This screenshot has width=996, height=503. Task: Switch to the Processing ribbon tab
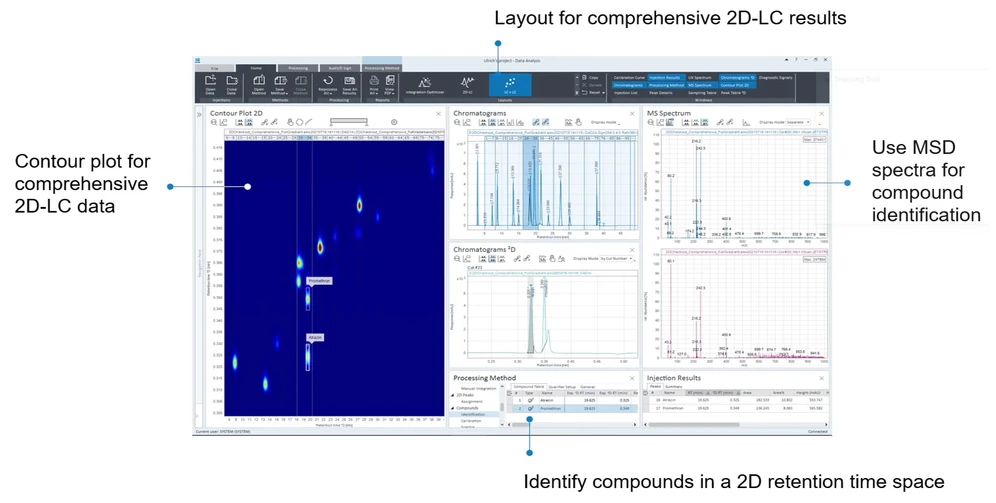[x=298, y=68]
